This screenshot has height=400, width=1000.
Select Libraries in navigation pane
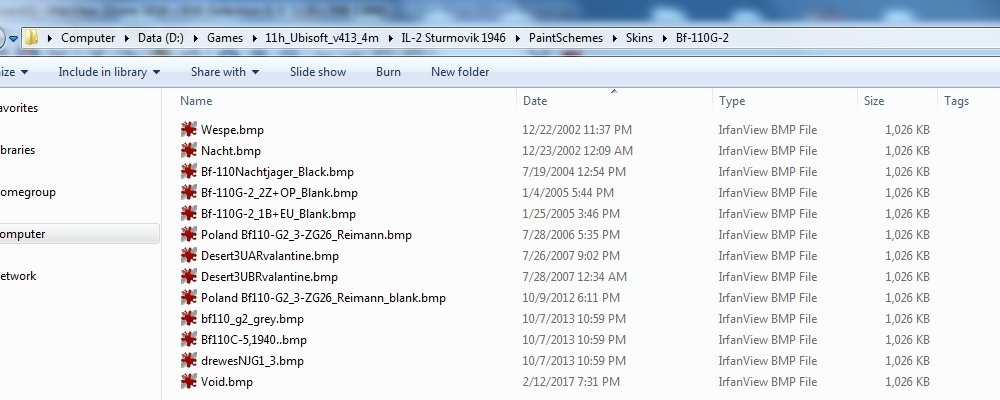tap(18, 151)
